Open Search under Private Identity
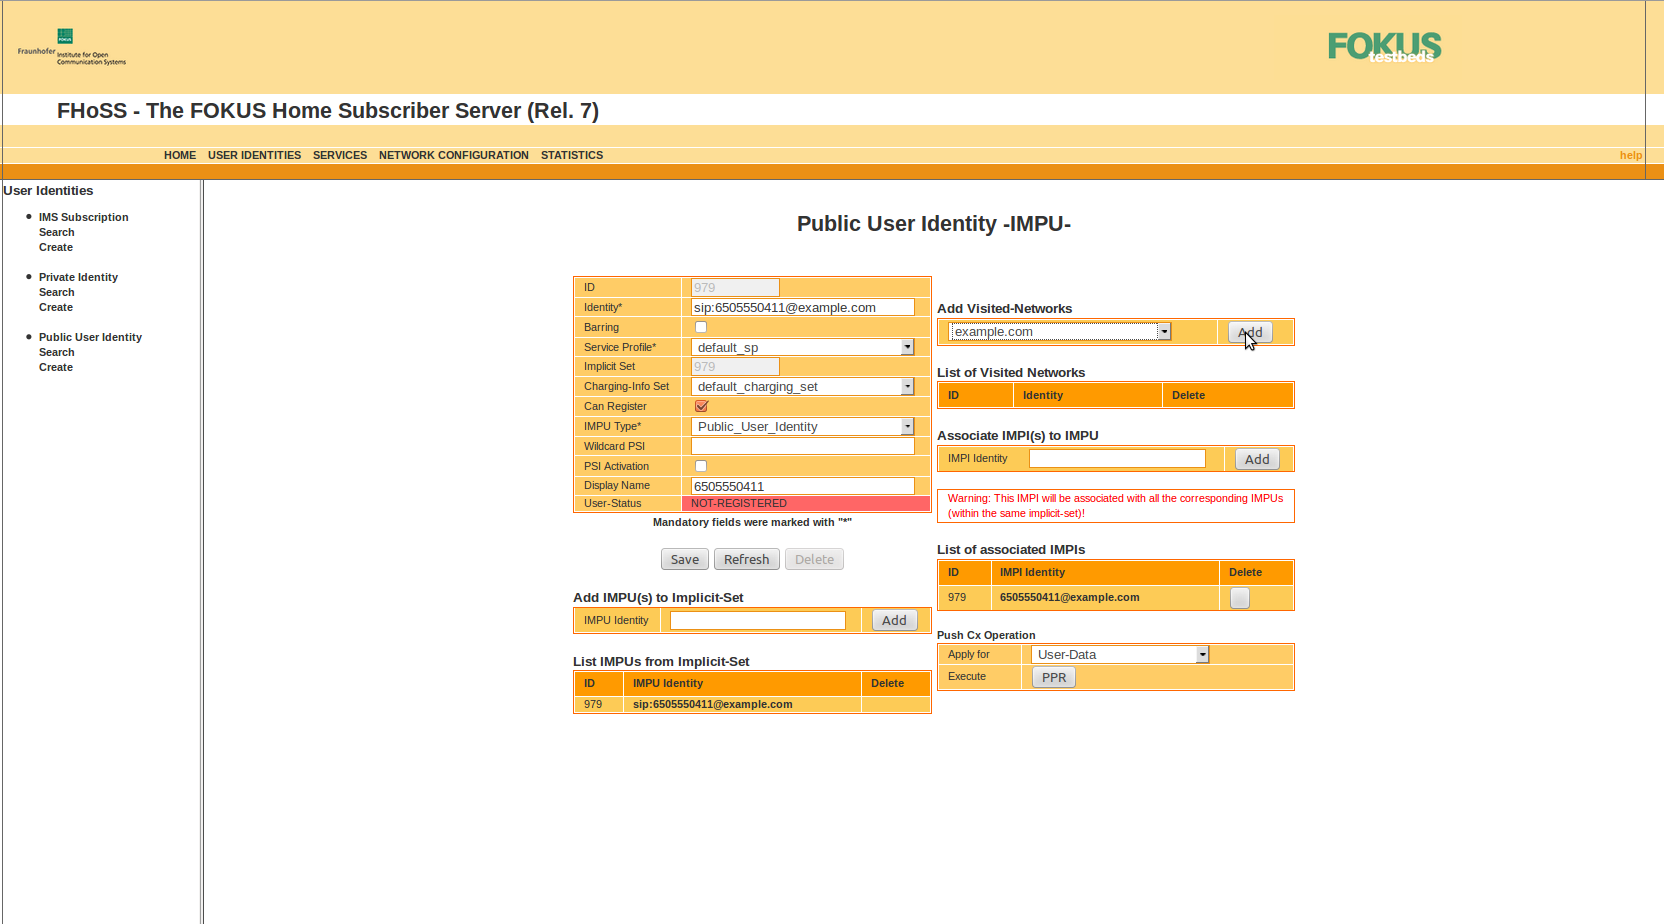This screenshot has width=1664, height=924. [x=56, y=292]
